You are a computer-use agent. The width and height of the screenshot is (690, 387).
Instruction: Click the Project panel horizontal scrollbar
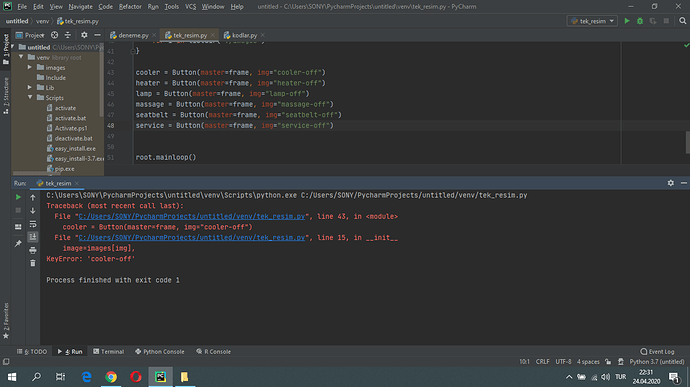[x=37, y=173]
